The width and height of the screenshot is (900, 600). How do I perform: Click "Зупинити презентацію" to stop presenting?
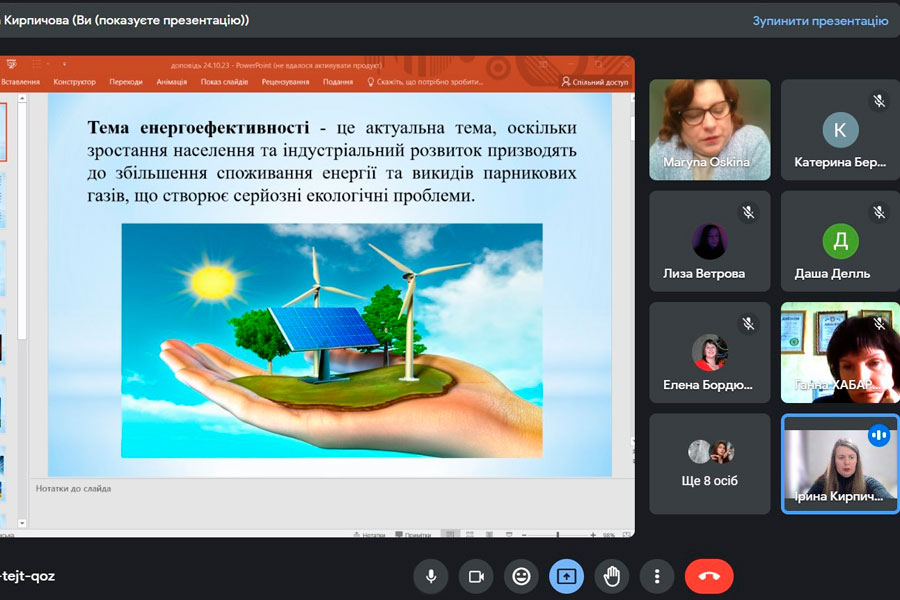click(820, 21)
